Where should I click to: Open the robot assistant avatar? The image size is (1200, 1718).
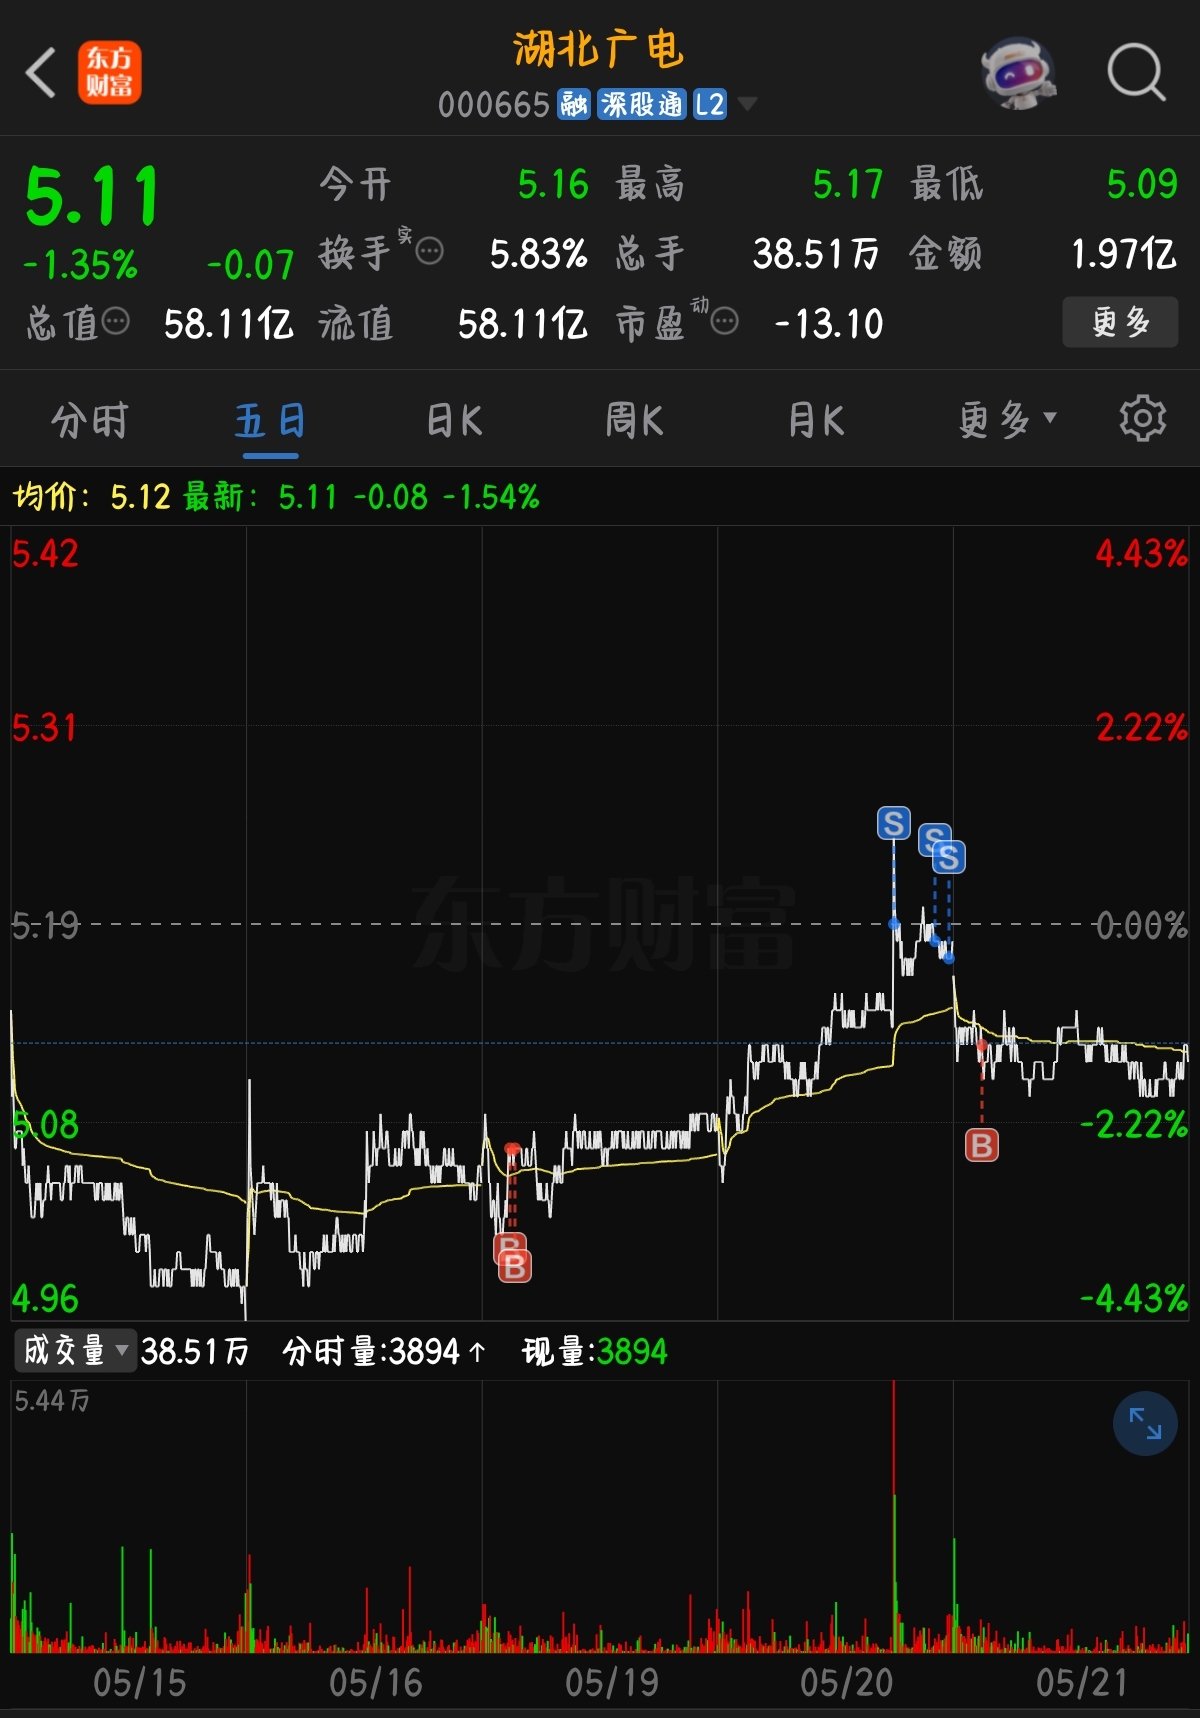tap(1019, 73)
